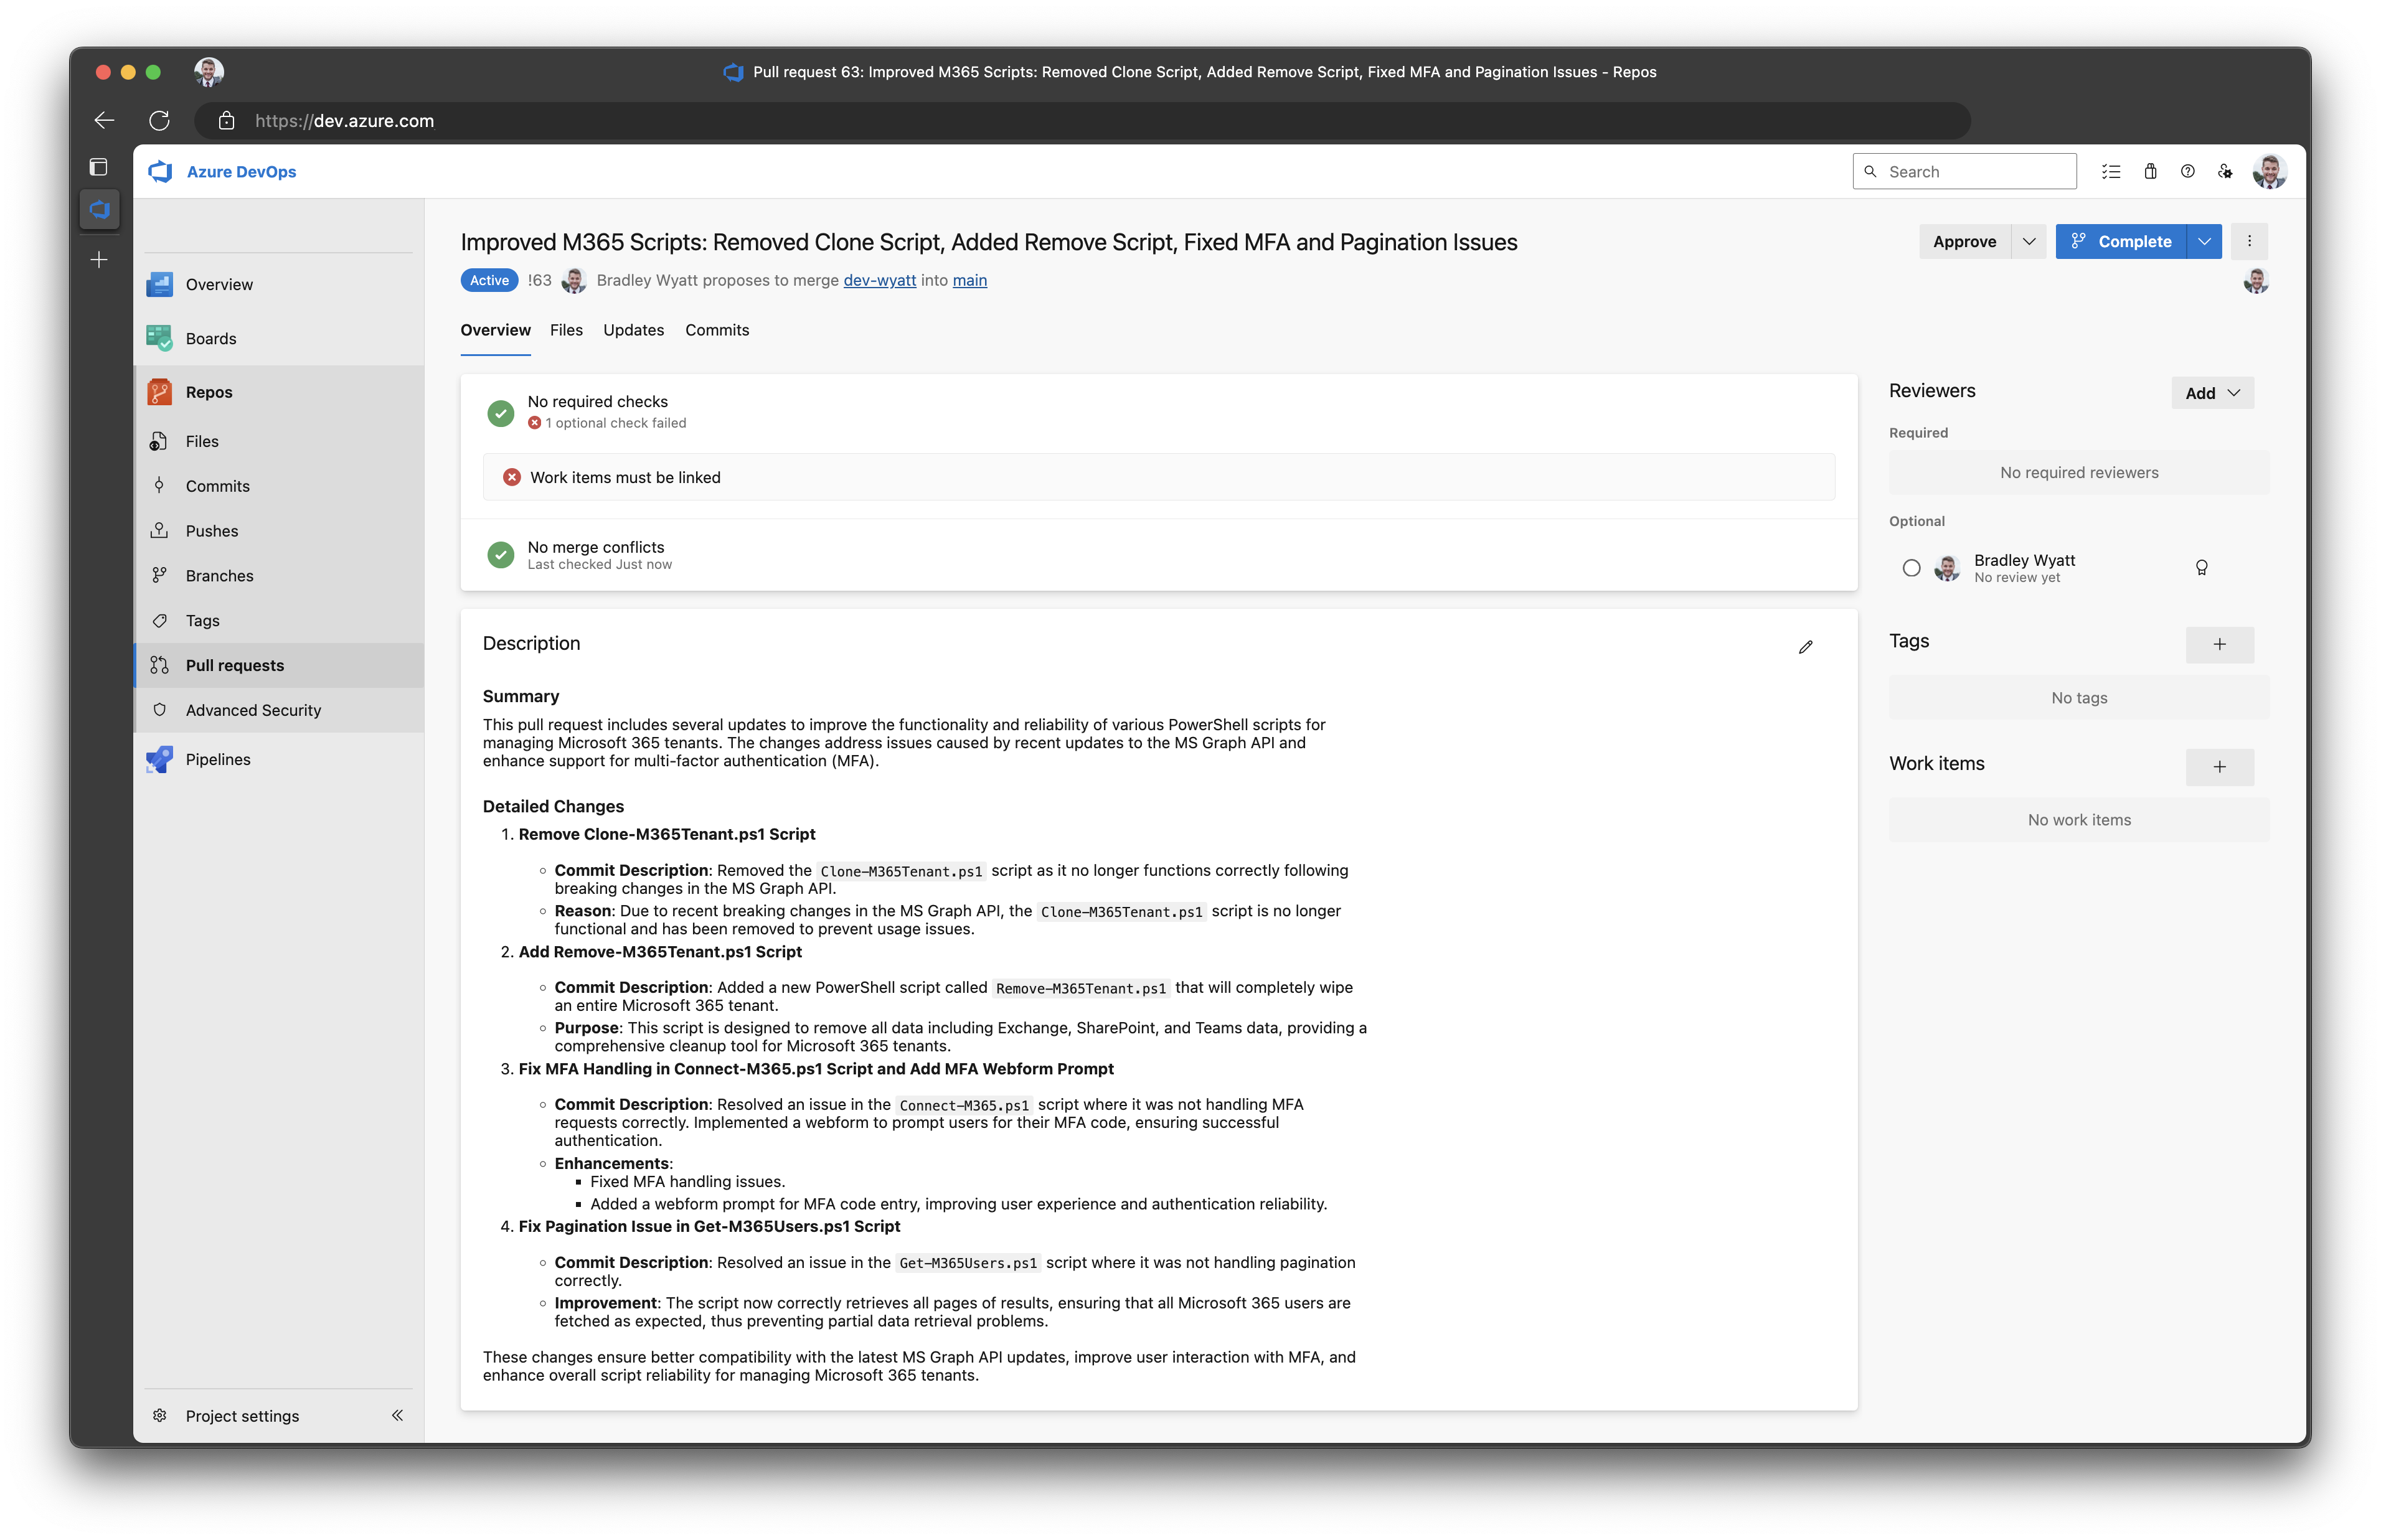Open Boards from the sidebar
Screen dimensions: 2381x1540
pyautogui.click(x=211, y=338)
